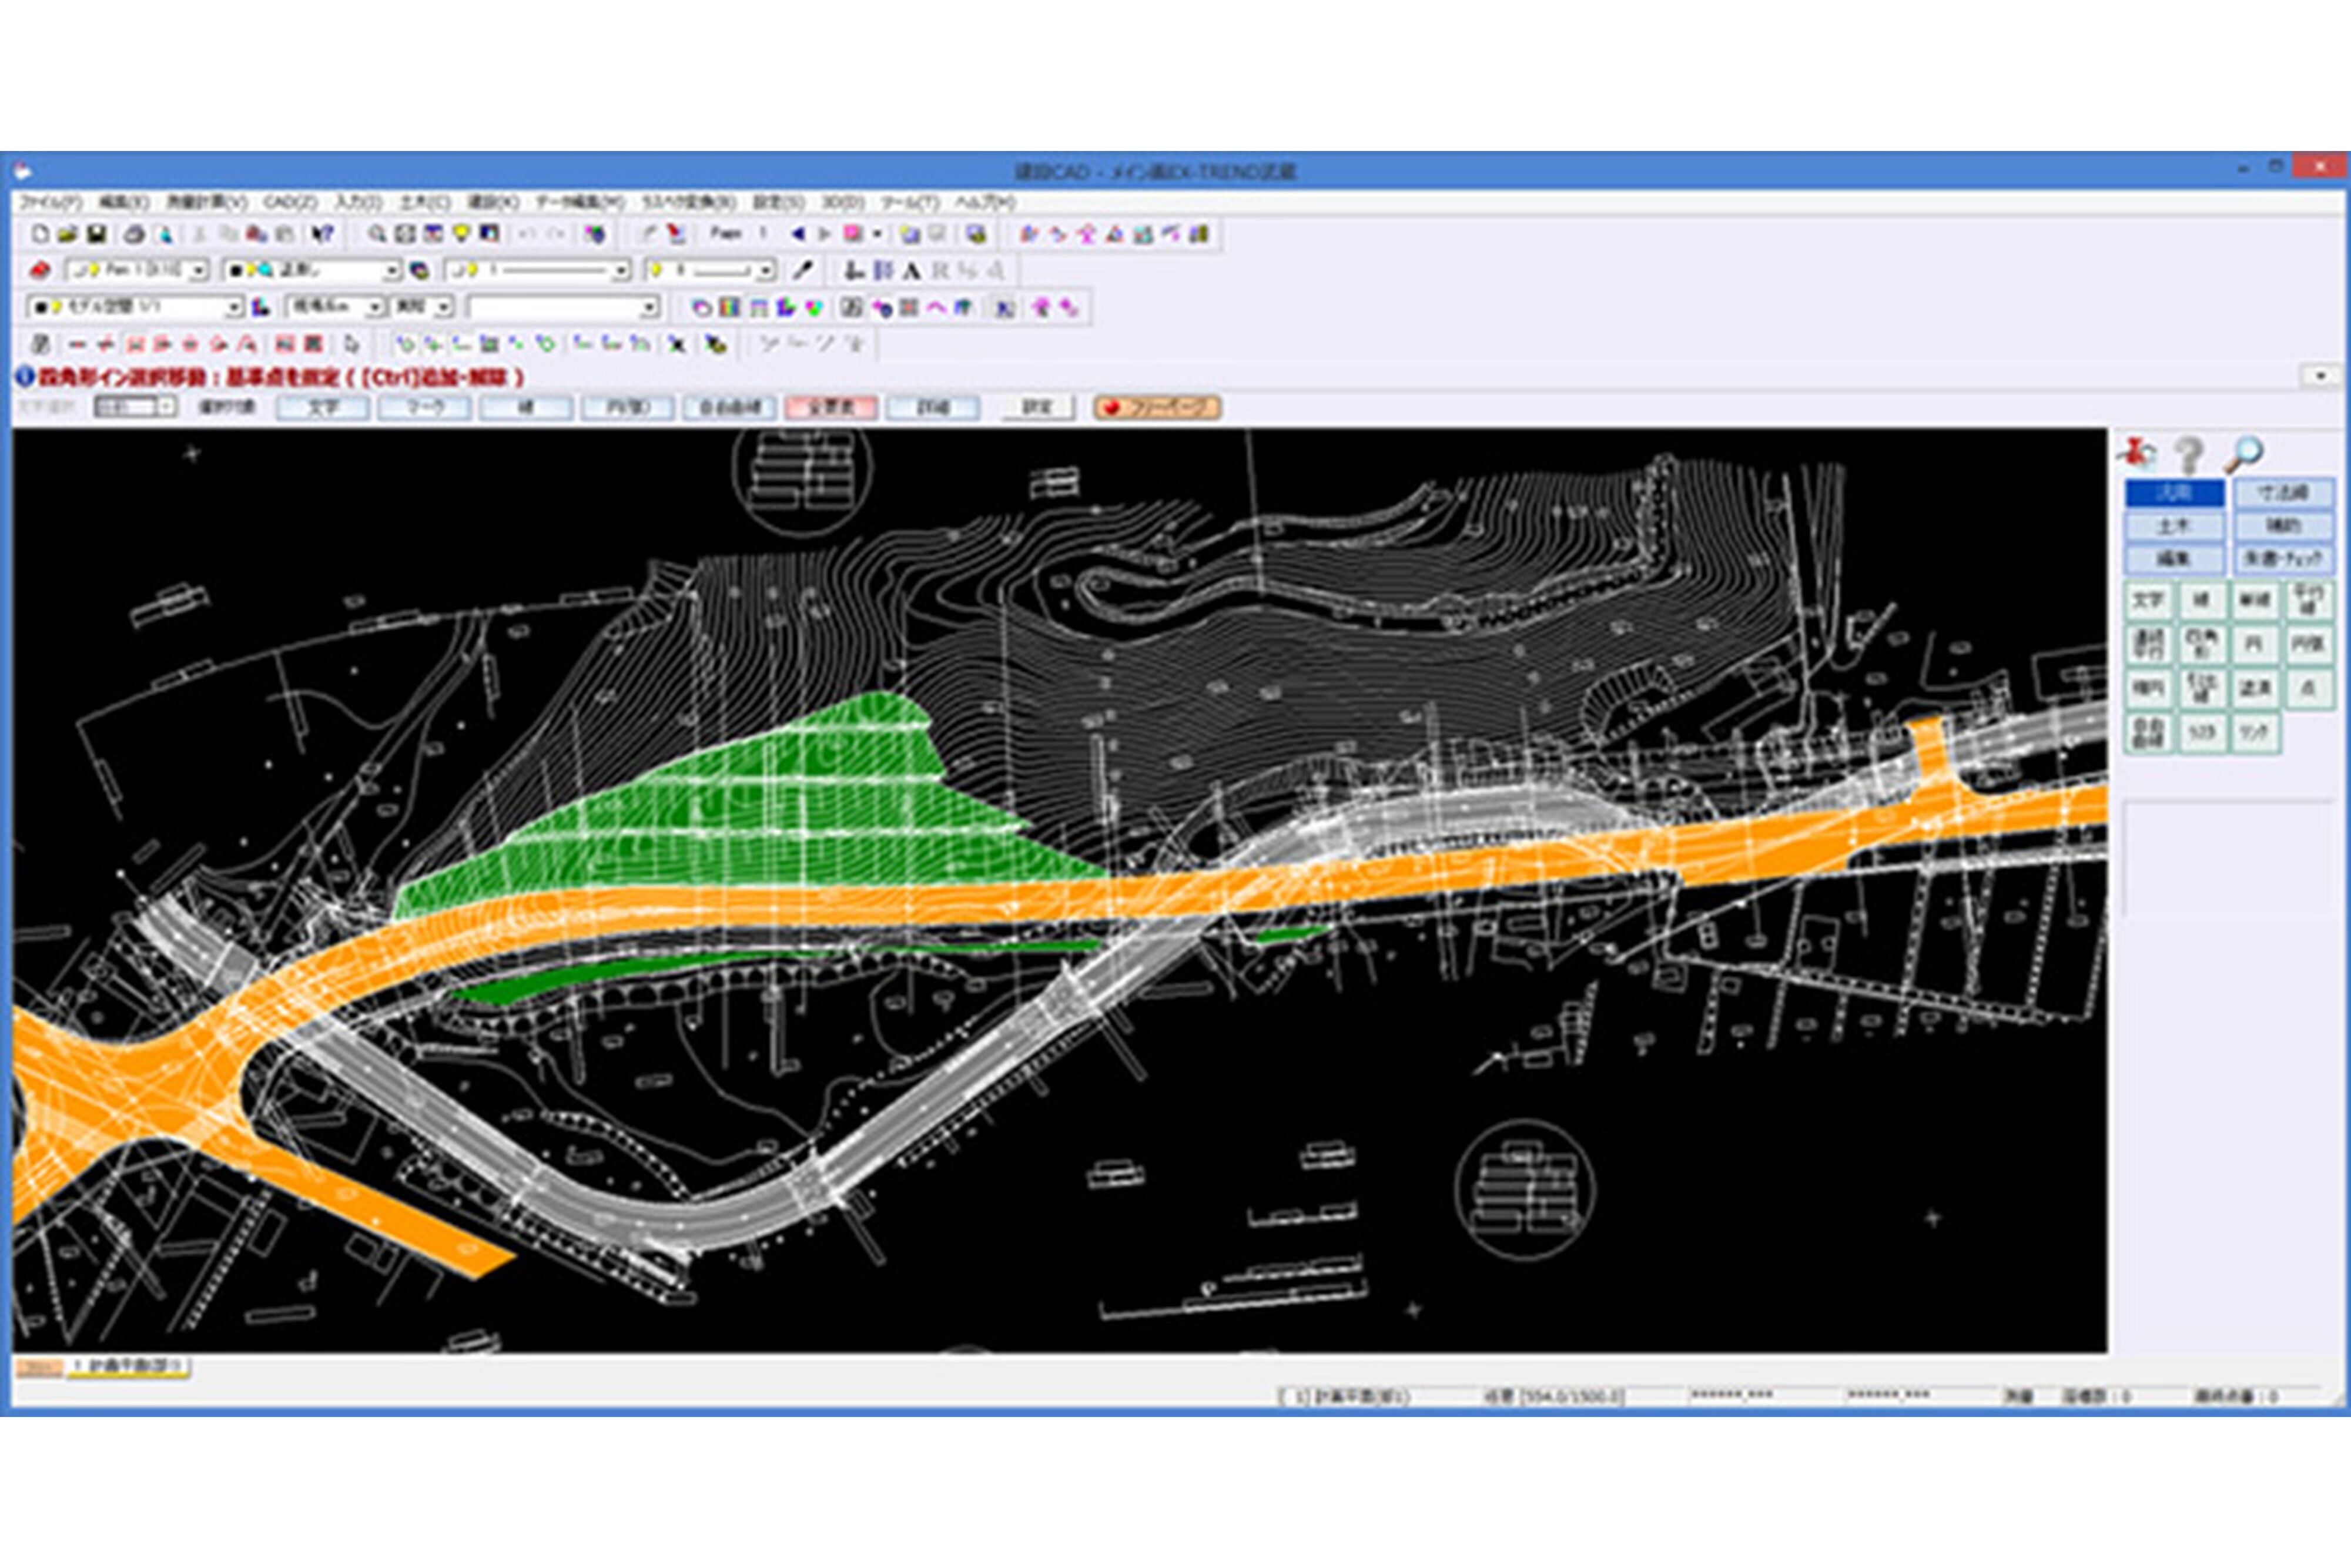Expand the モデル空間 scale dropdown
This screenshot has height=1568, width=2351.
(234, 308)
